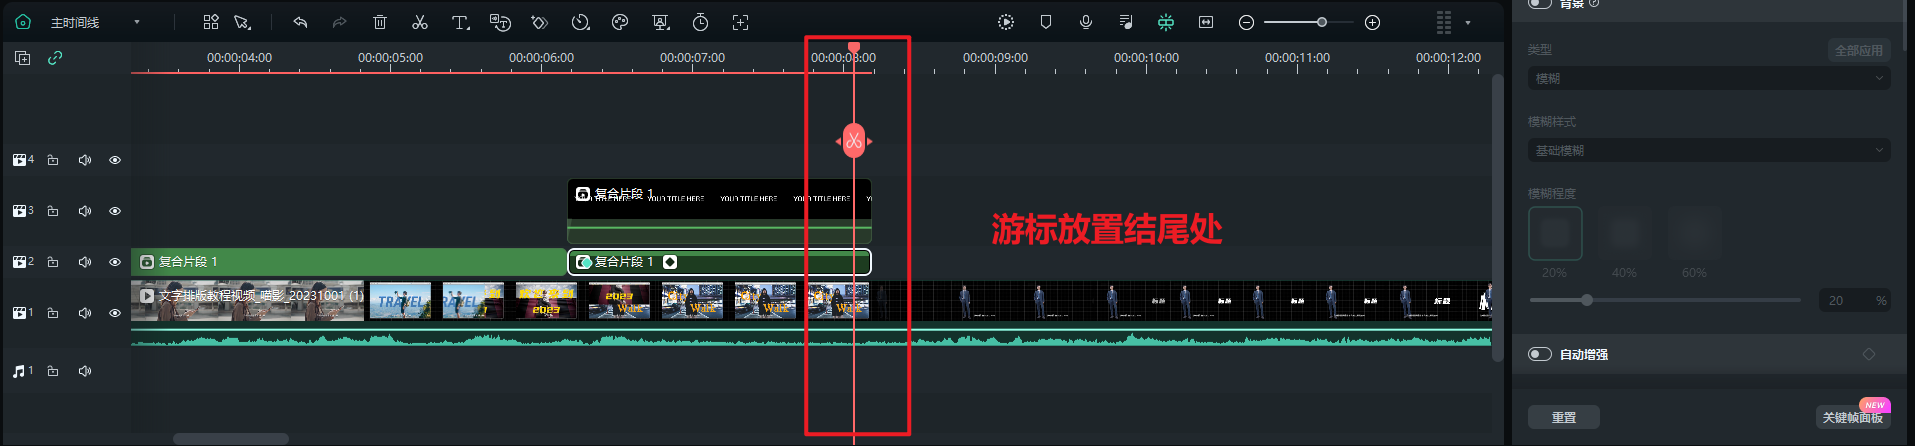Viewport: 1915px width, 446px height.
Task: Click the trash delete icon
Action: [x=380, y=22]
